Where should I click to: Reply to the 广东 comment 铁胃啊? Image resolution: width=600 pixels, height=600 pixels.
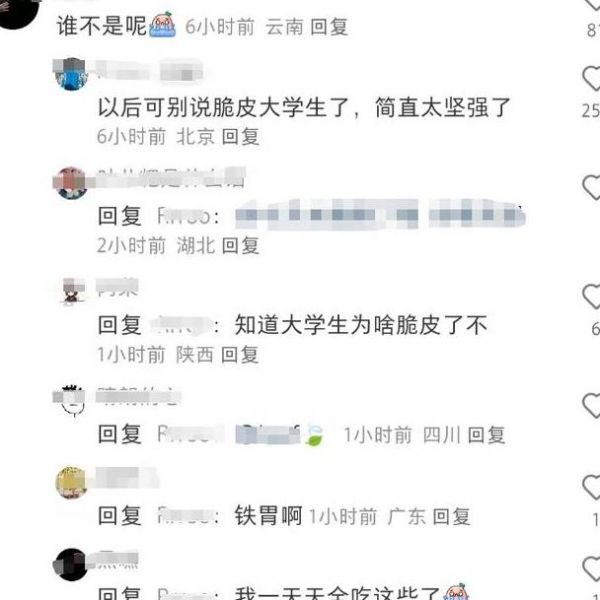(x=451, y=517)
